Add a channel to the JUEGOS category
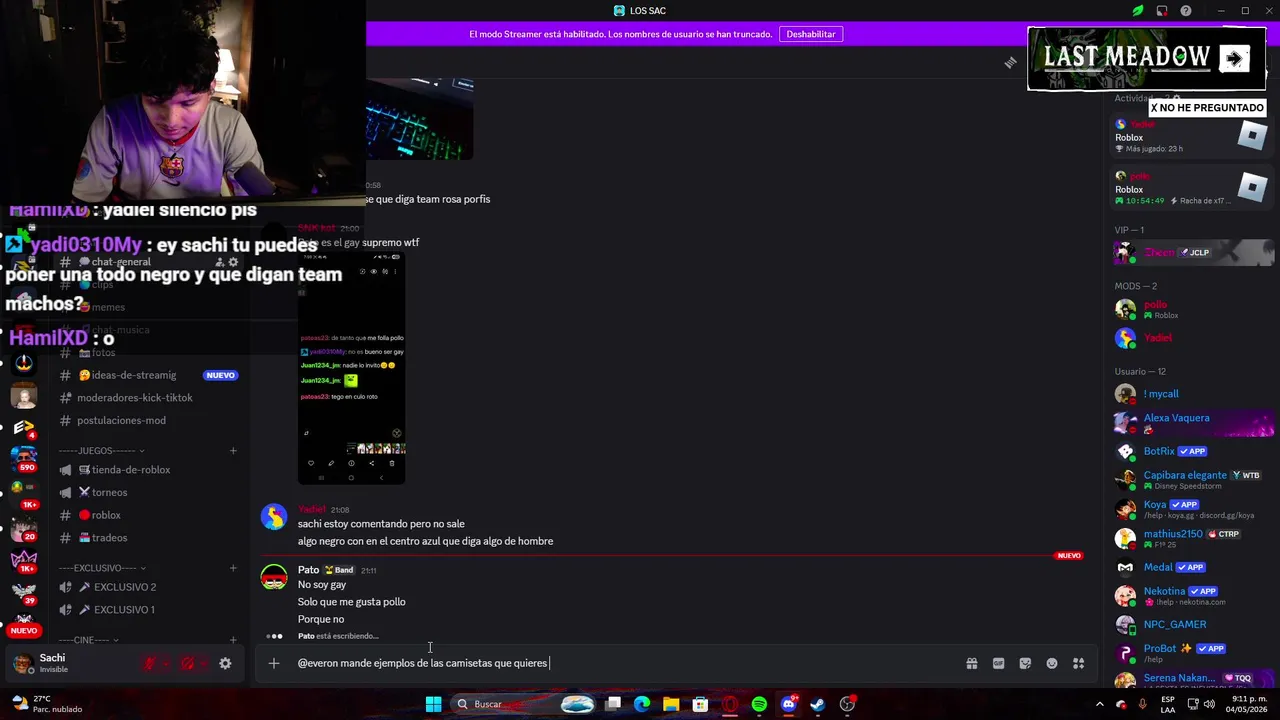Viewport: 1280px width, 720px height. click(x=233, y=451)
